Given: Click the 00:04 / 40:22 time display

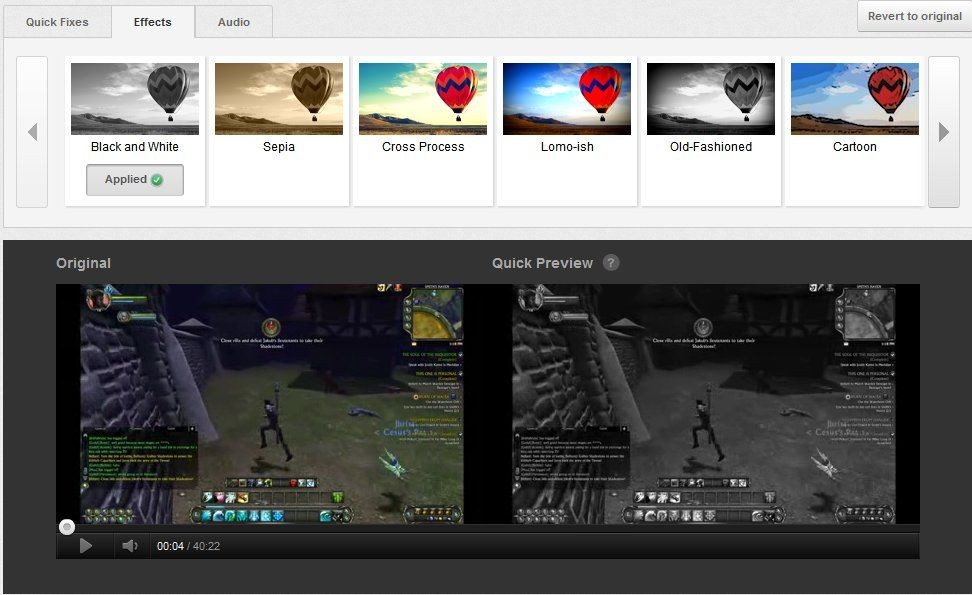Looking at the screenshot, I should [188, 546].
